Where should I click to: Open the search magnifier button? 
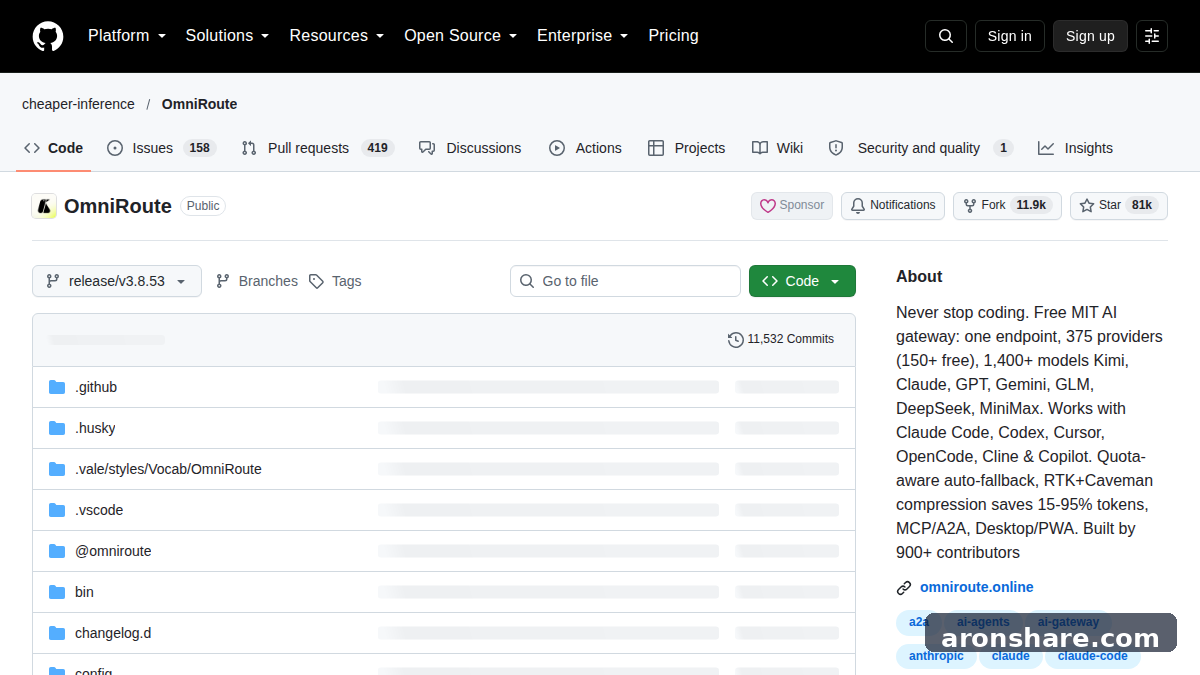pos(946,36)
